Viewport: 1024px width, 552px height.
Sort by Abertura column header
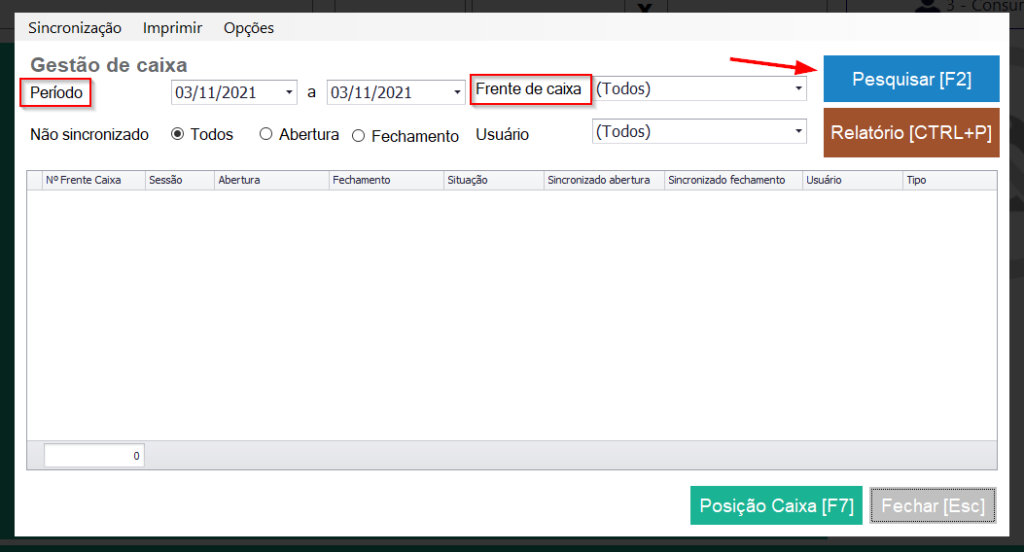[x=272, y=180]
